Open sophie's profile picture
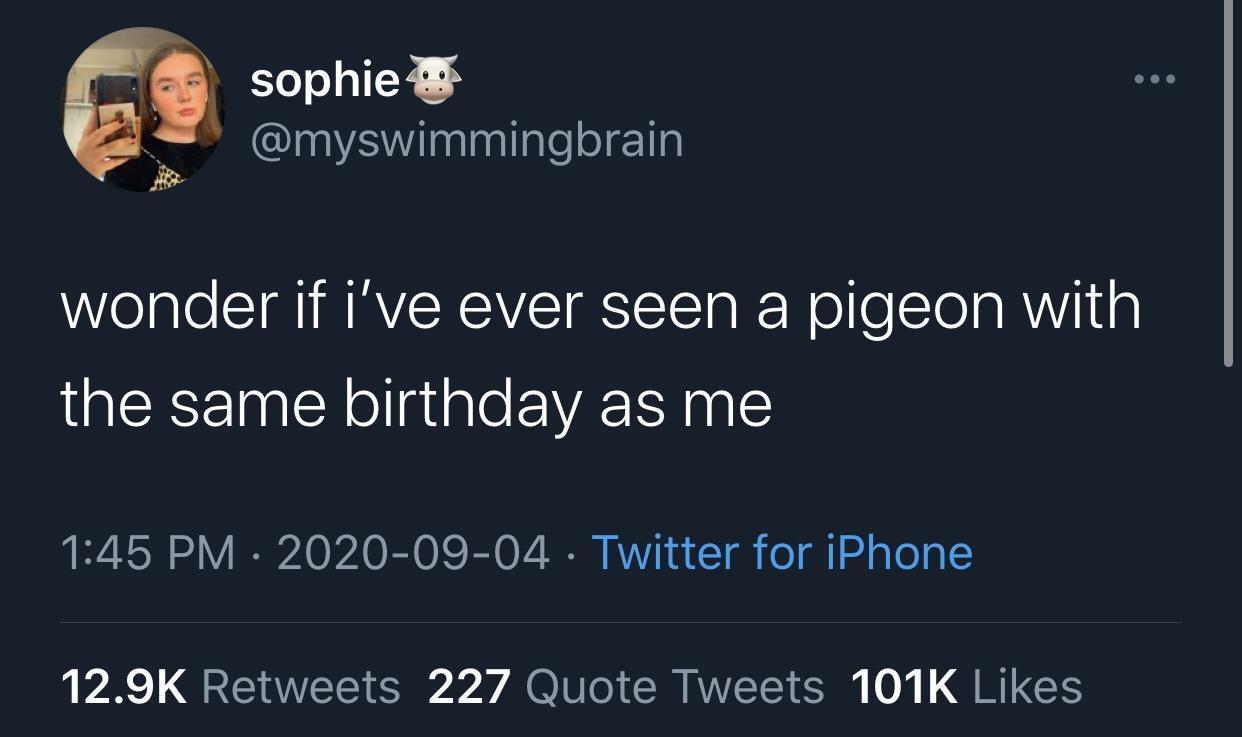Image resolution: width=1242 pixels, height=737 pixels. (x=144, y=109)
